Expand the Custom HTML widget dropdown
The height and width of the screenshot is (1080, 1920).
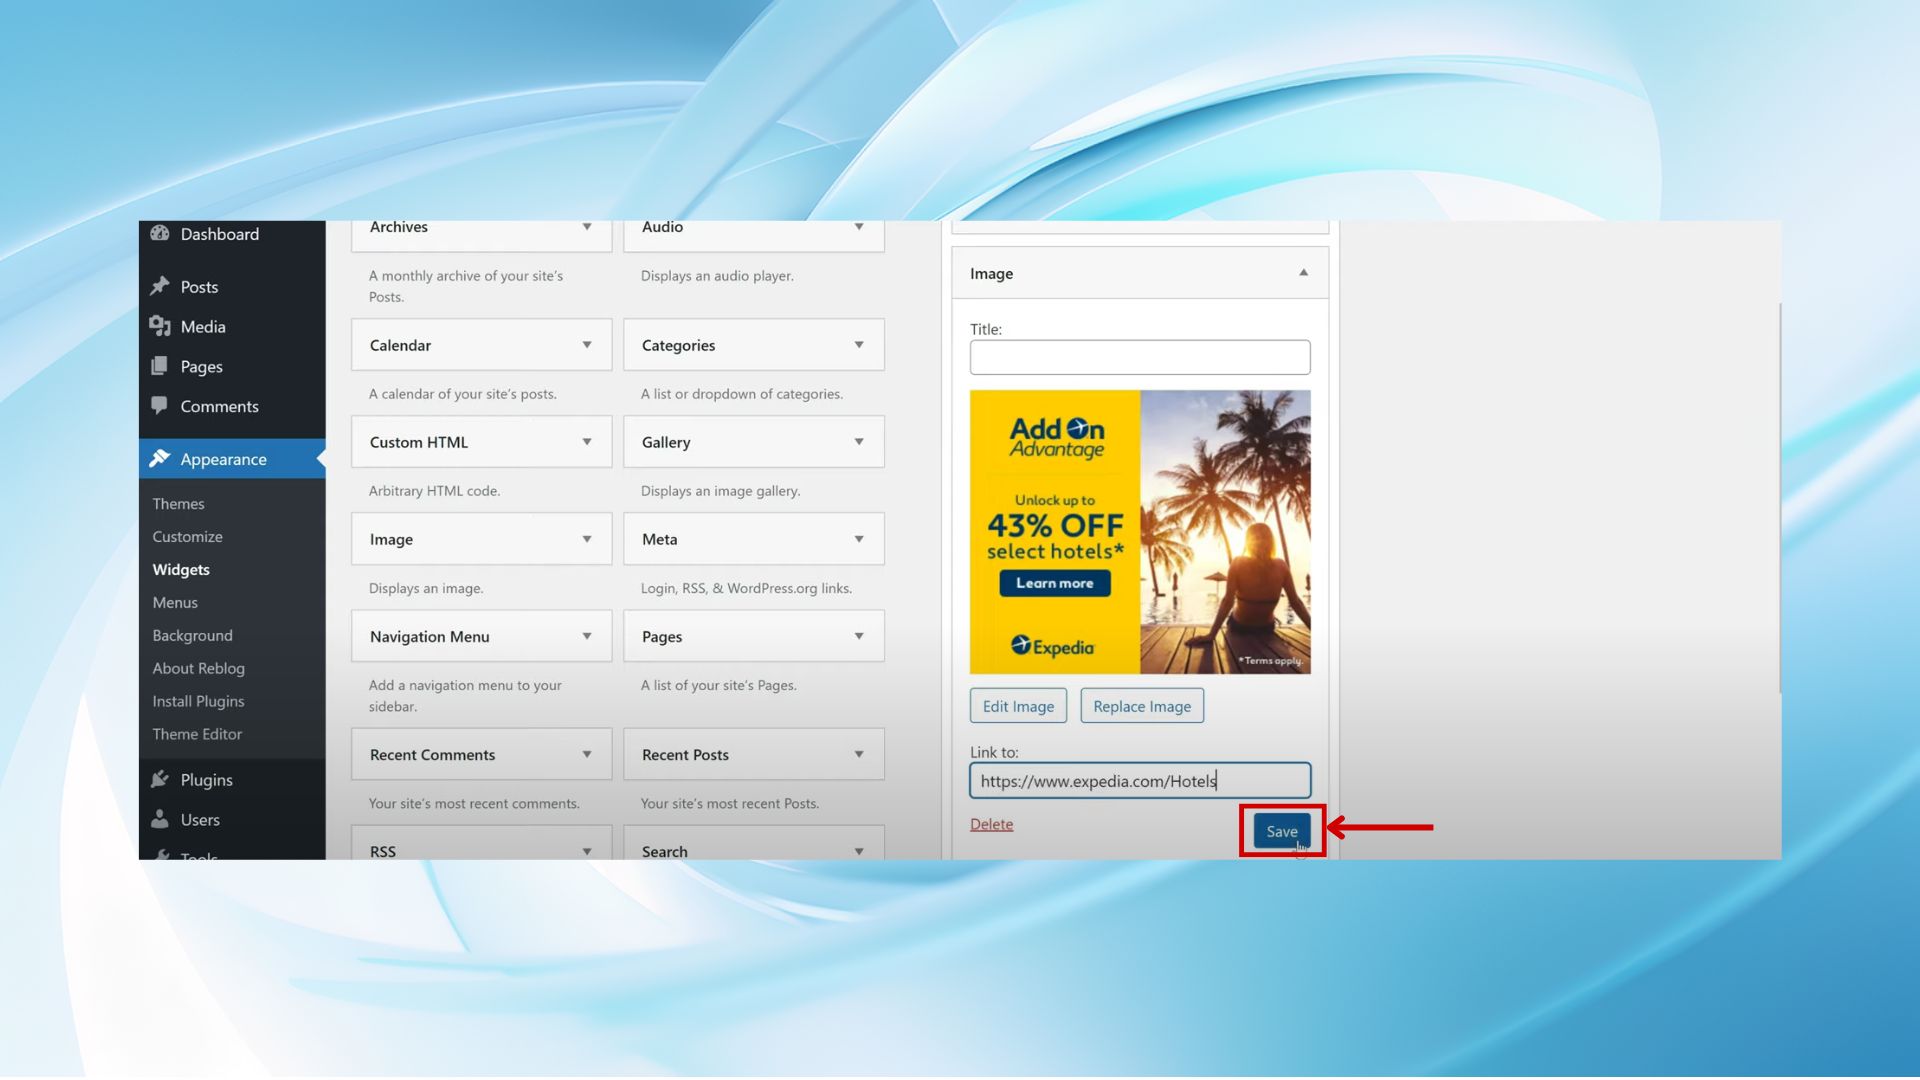(x=587, y=441)
